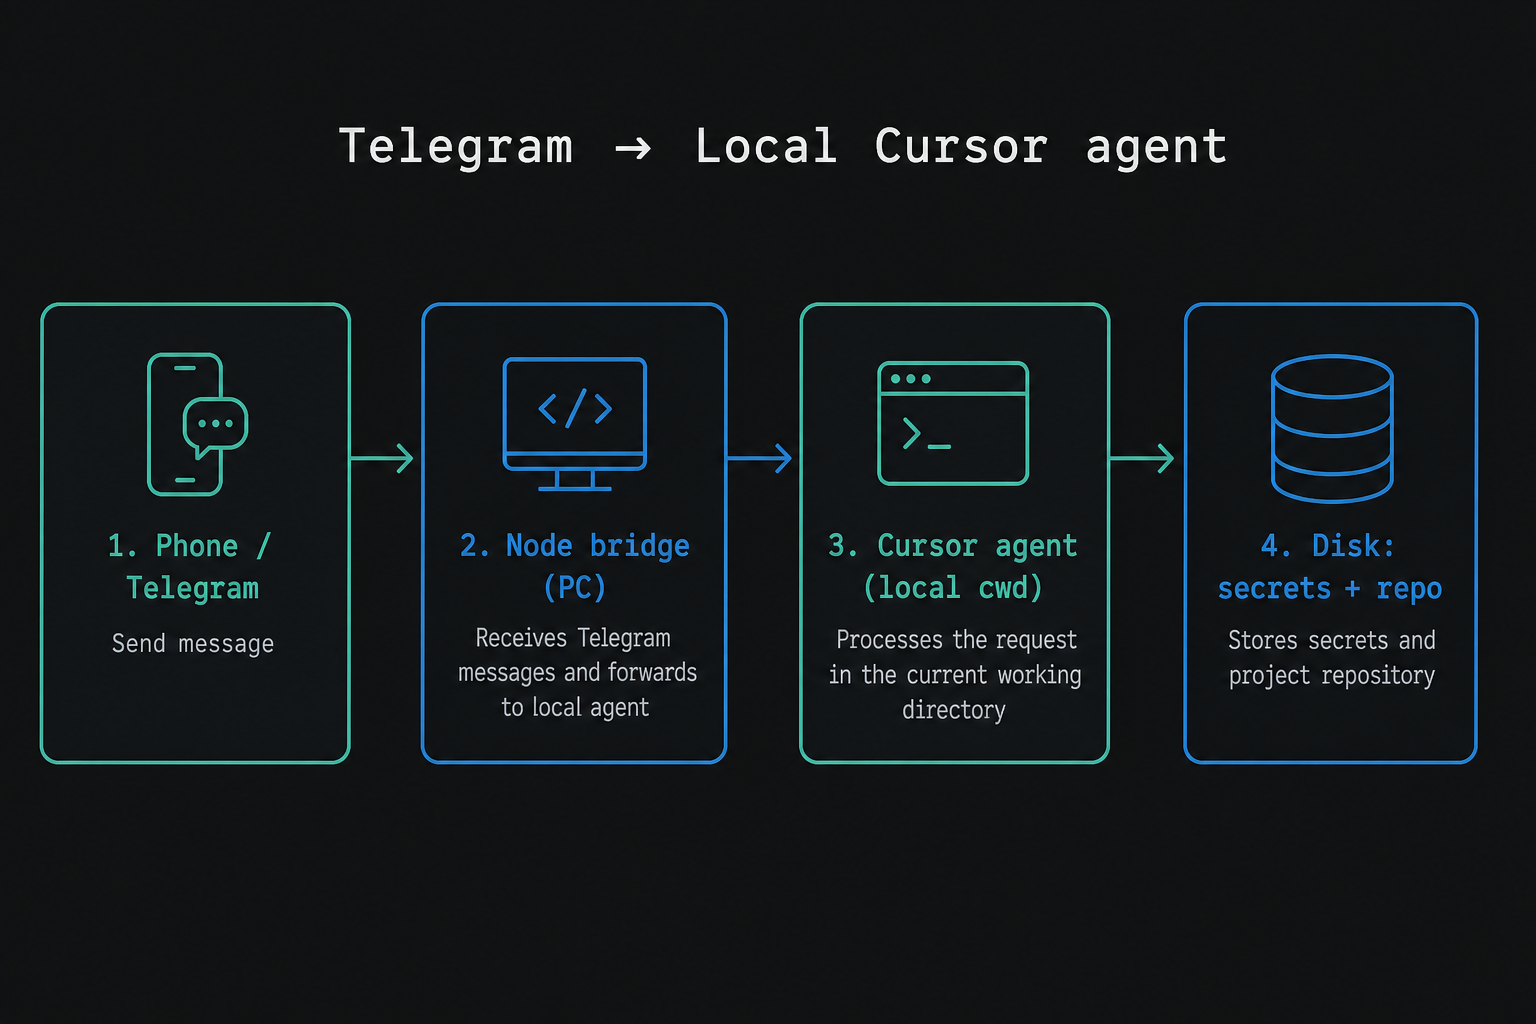
Task: Select the '4. Disk: secrets + repo' heading
Action: pyautogui.click(x=1330, y=567)
